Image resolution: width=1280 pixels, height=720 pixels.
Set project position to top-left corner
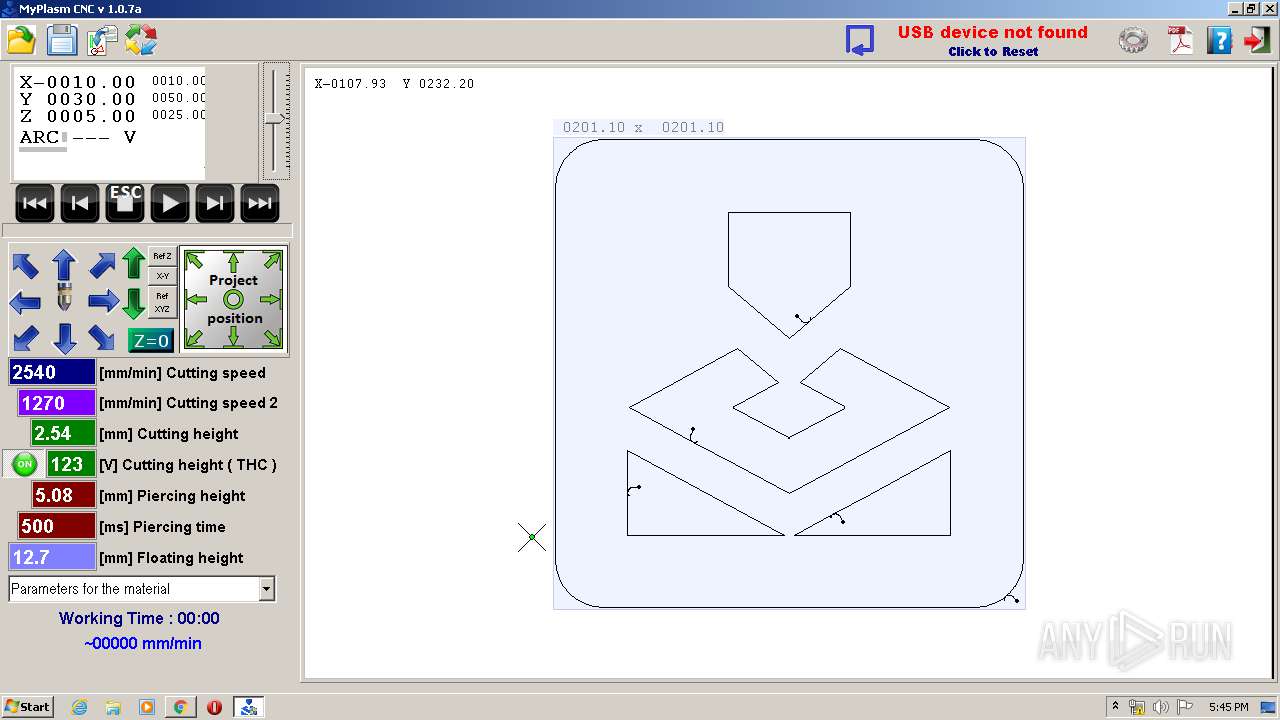click(x=196, y=261)
